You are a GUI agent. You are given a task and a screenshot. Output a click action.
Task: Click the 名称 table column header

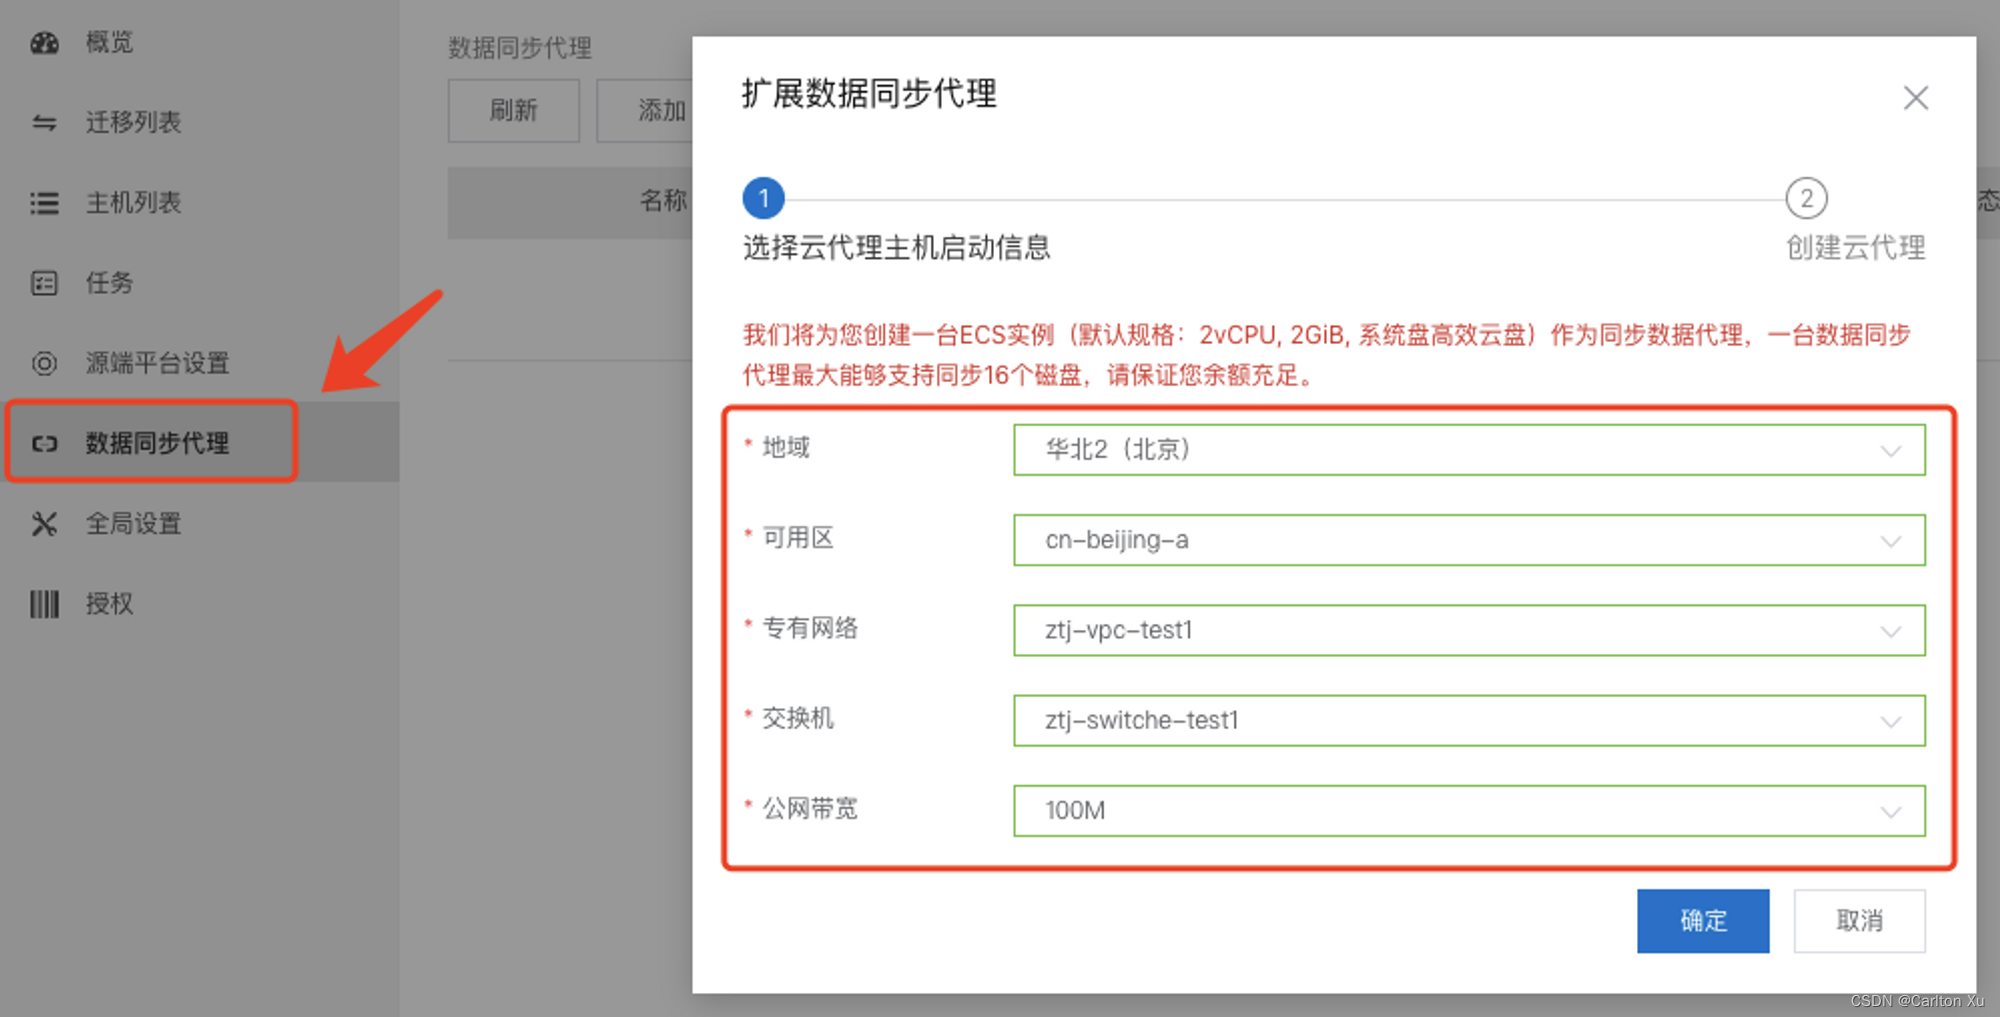(663, 201)
